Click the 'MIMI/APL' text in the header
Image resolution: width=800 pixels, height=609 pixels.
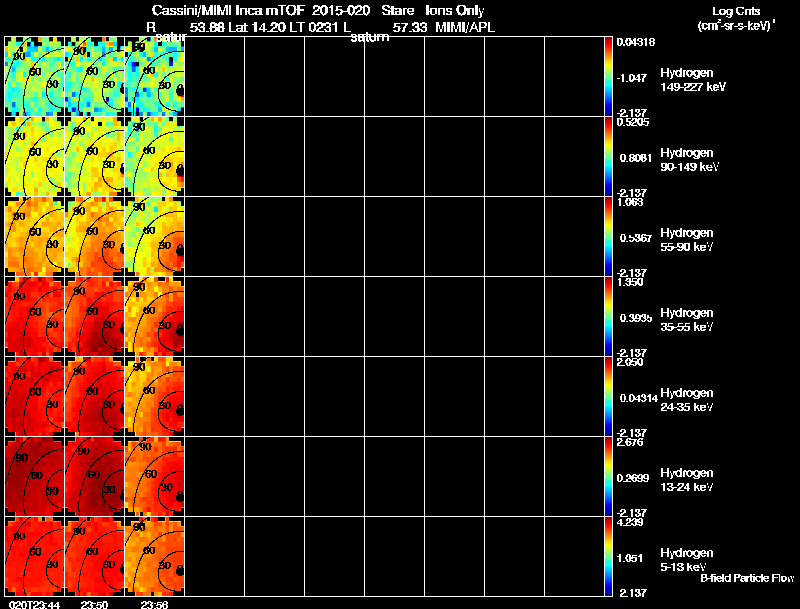(465, 28)
